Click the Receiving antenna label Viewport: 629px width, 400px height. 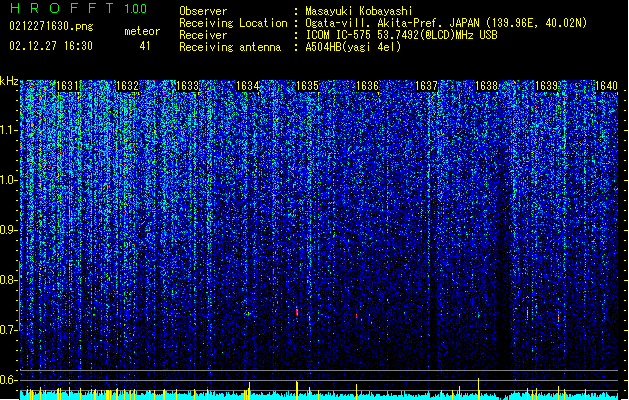[x=230, y=47]
